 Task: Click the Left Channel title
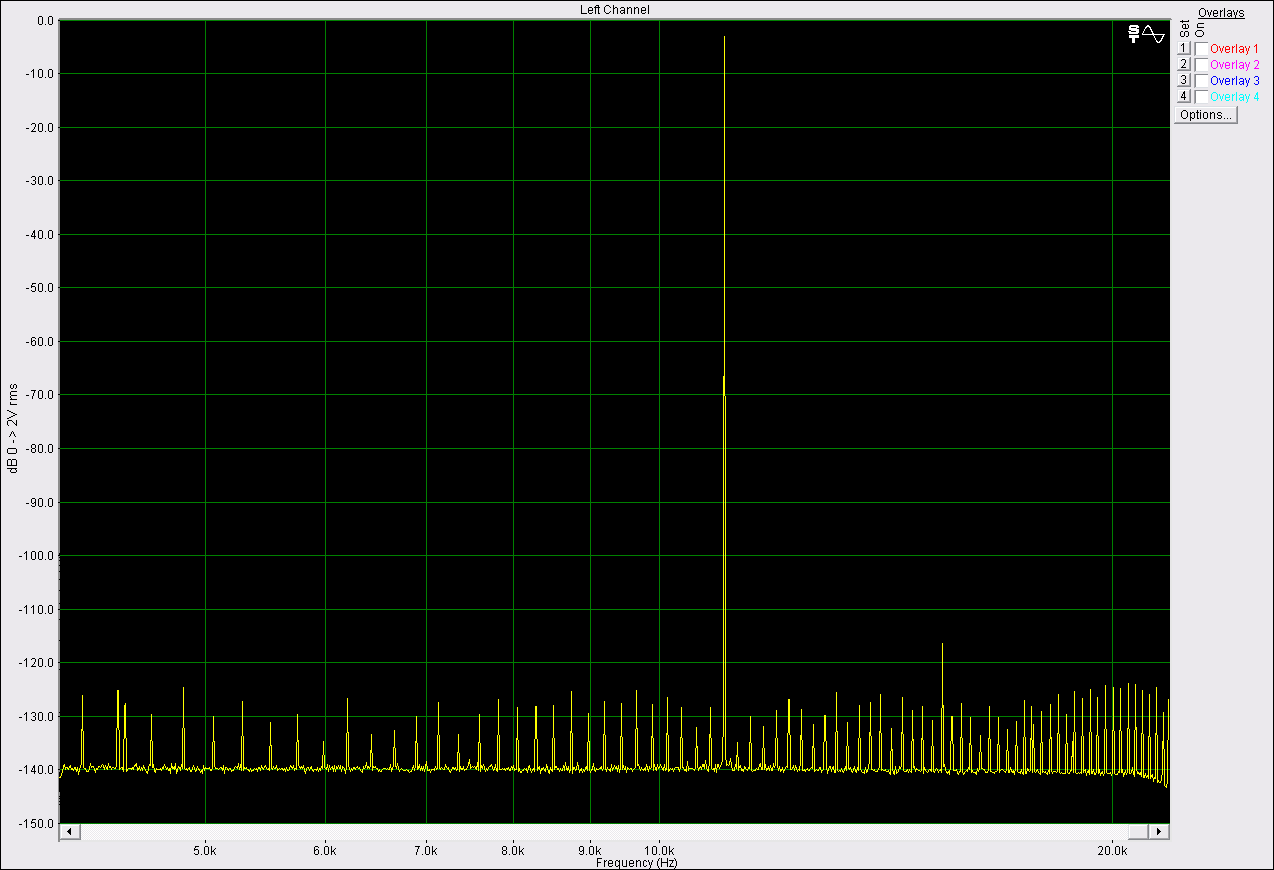pyautogui.click(x=615, y=10)
